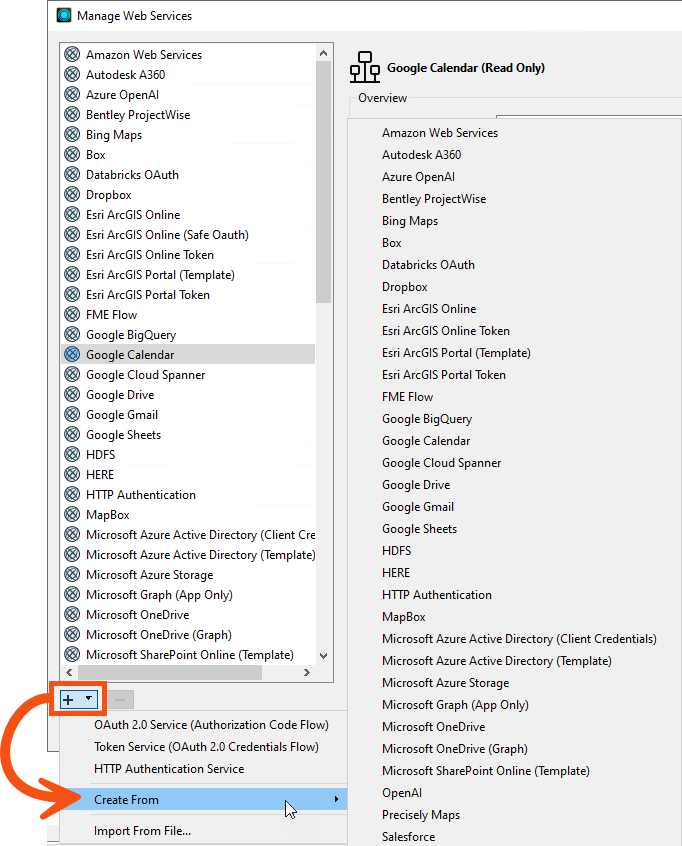Viewport: 682px width, 846px height.
Task: Select the Create From menu item
Action: tap(203, 799)
